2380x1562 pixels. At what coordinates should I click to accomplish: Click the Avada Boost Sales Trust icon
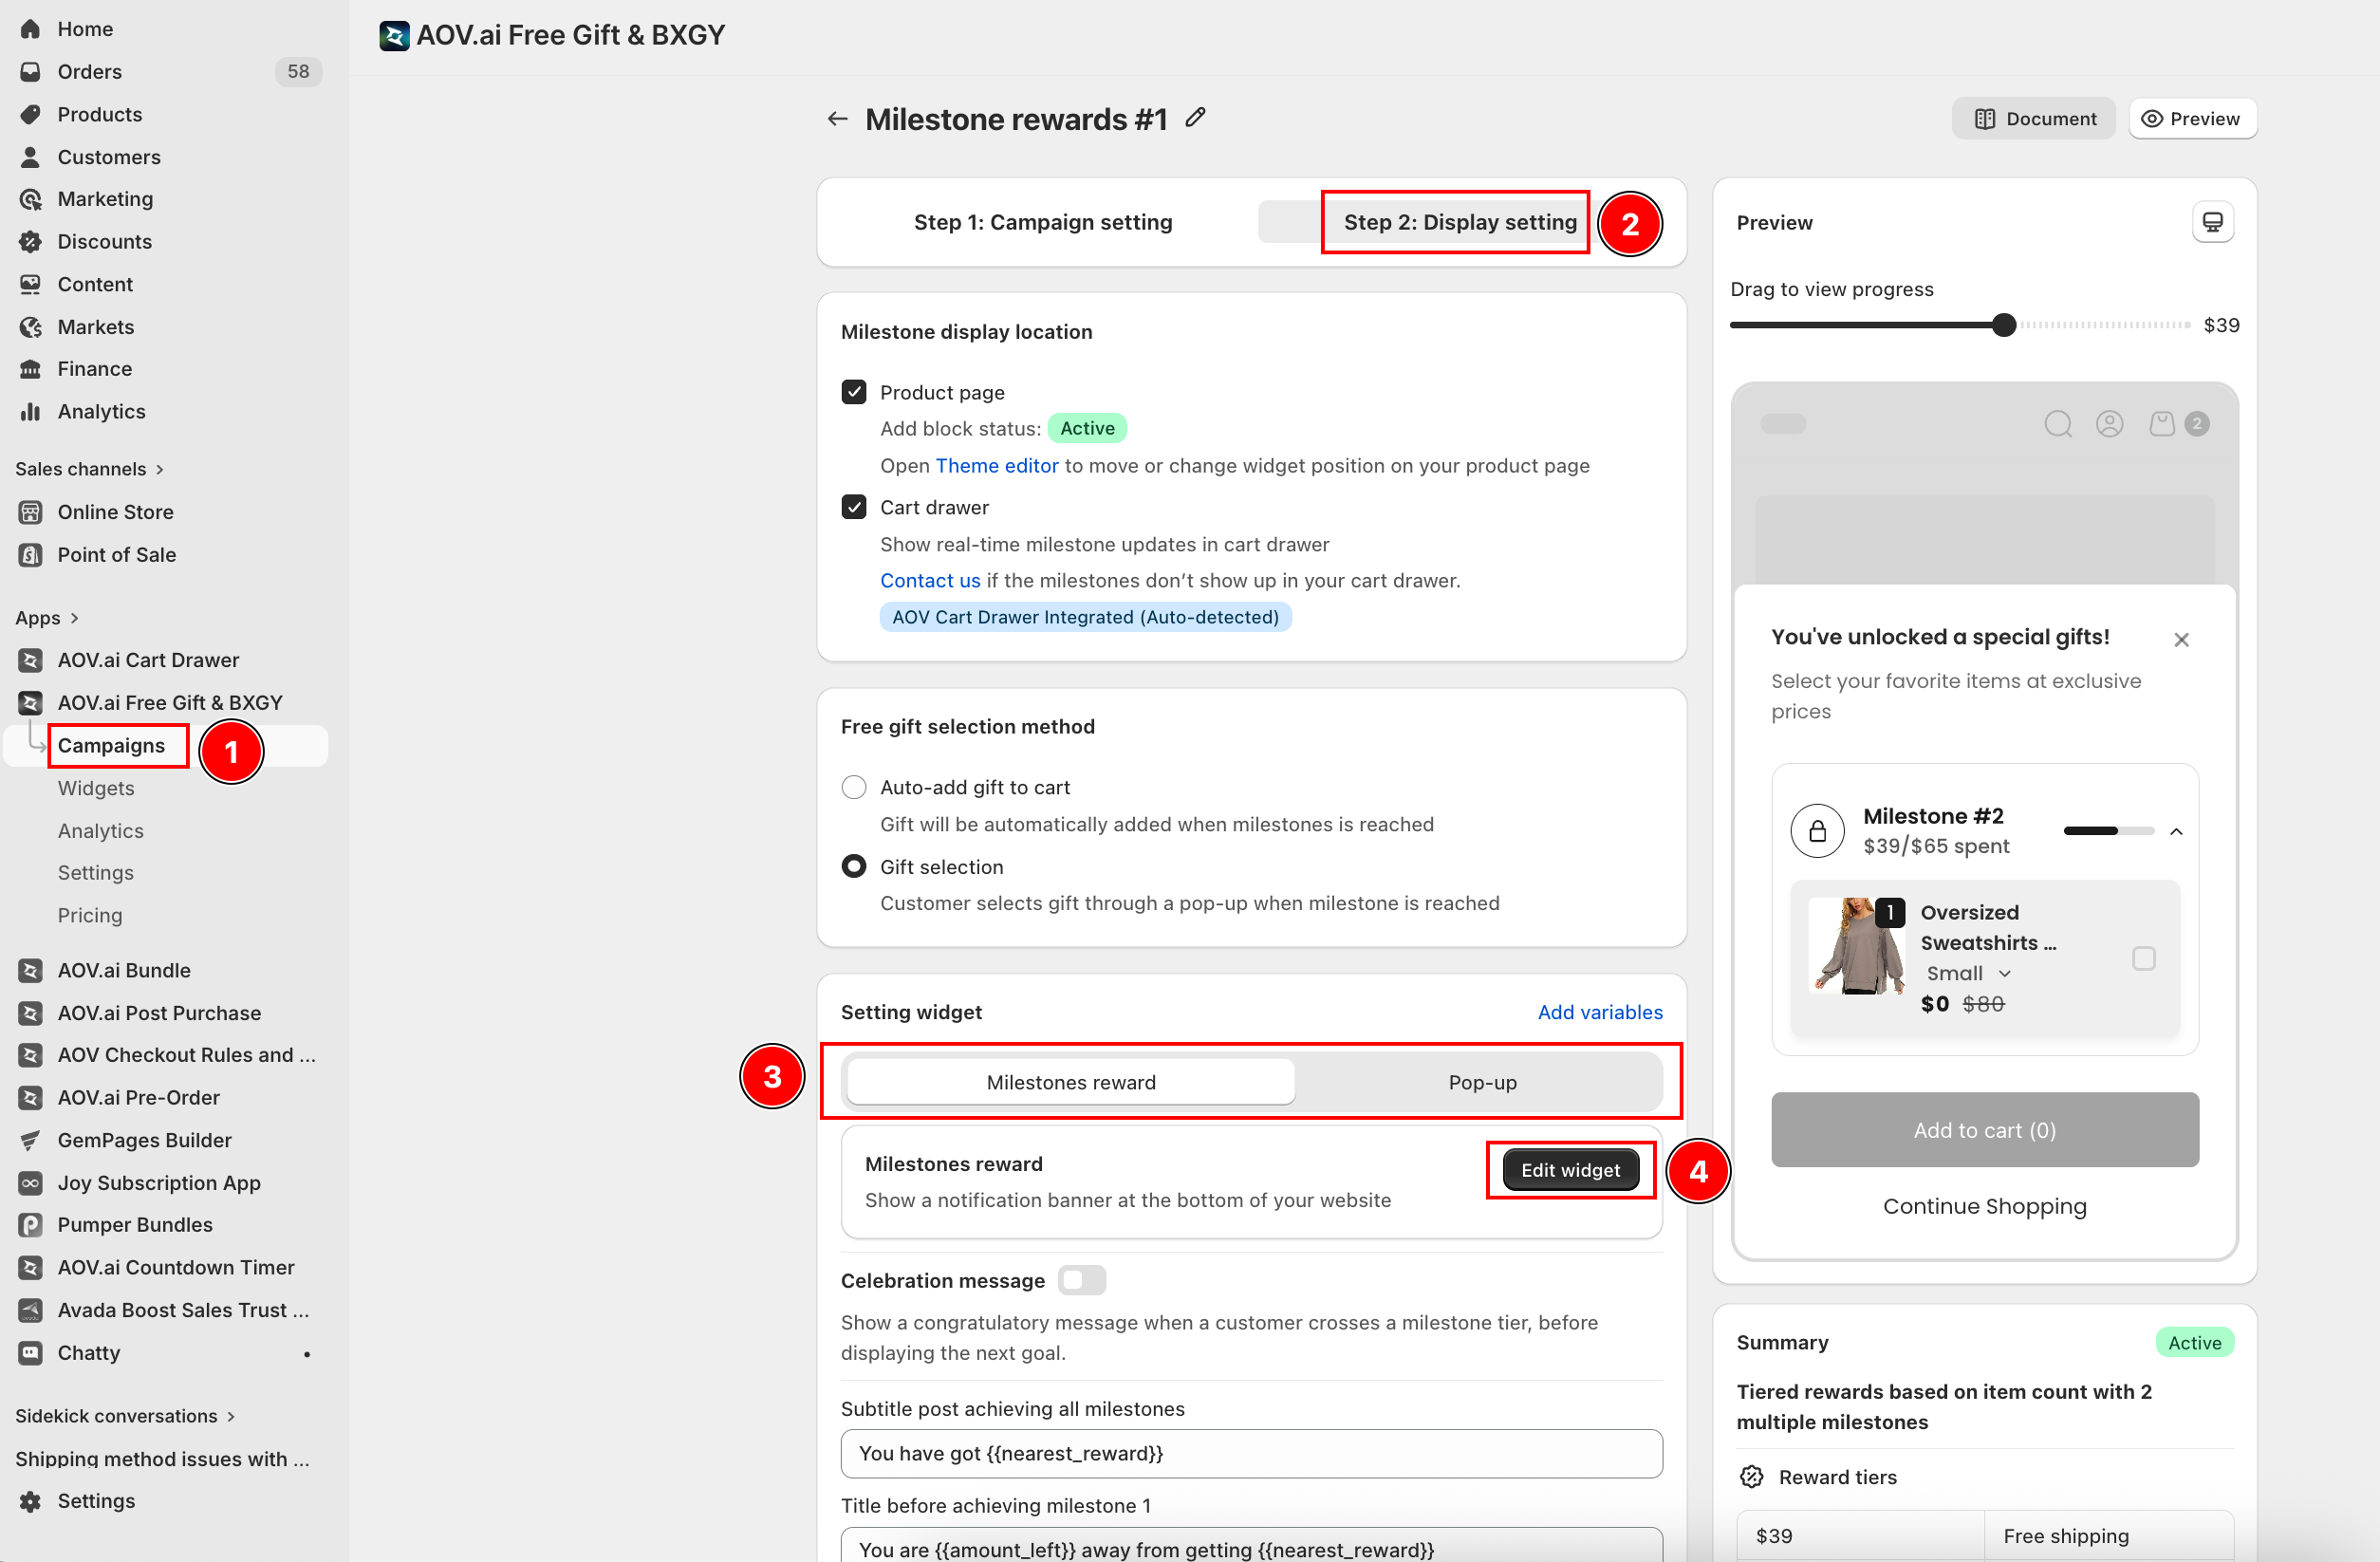pos(31,1310)
